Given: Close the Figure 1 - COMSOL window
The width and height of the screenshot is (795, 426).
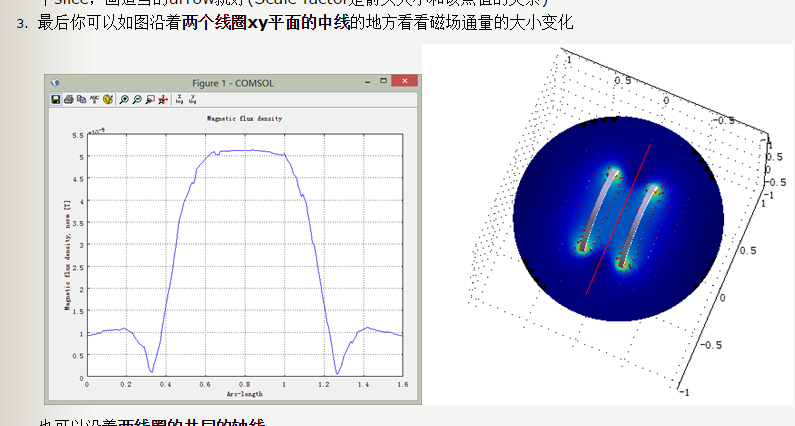Looking at the screenshot, I should [x=405, y=81].
